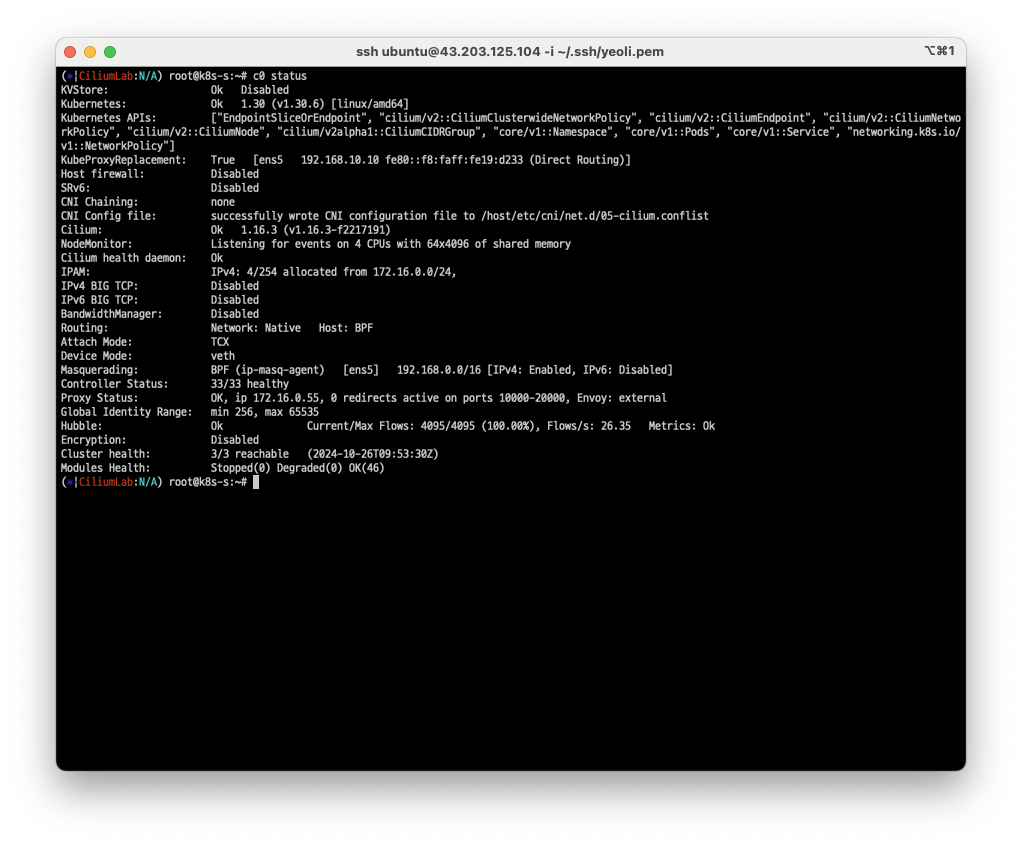Click the ssh window title text

tap(510, 52)
